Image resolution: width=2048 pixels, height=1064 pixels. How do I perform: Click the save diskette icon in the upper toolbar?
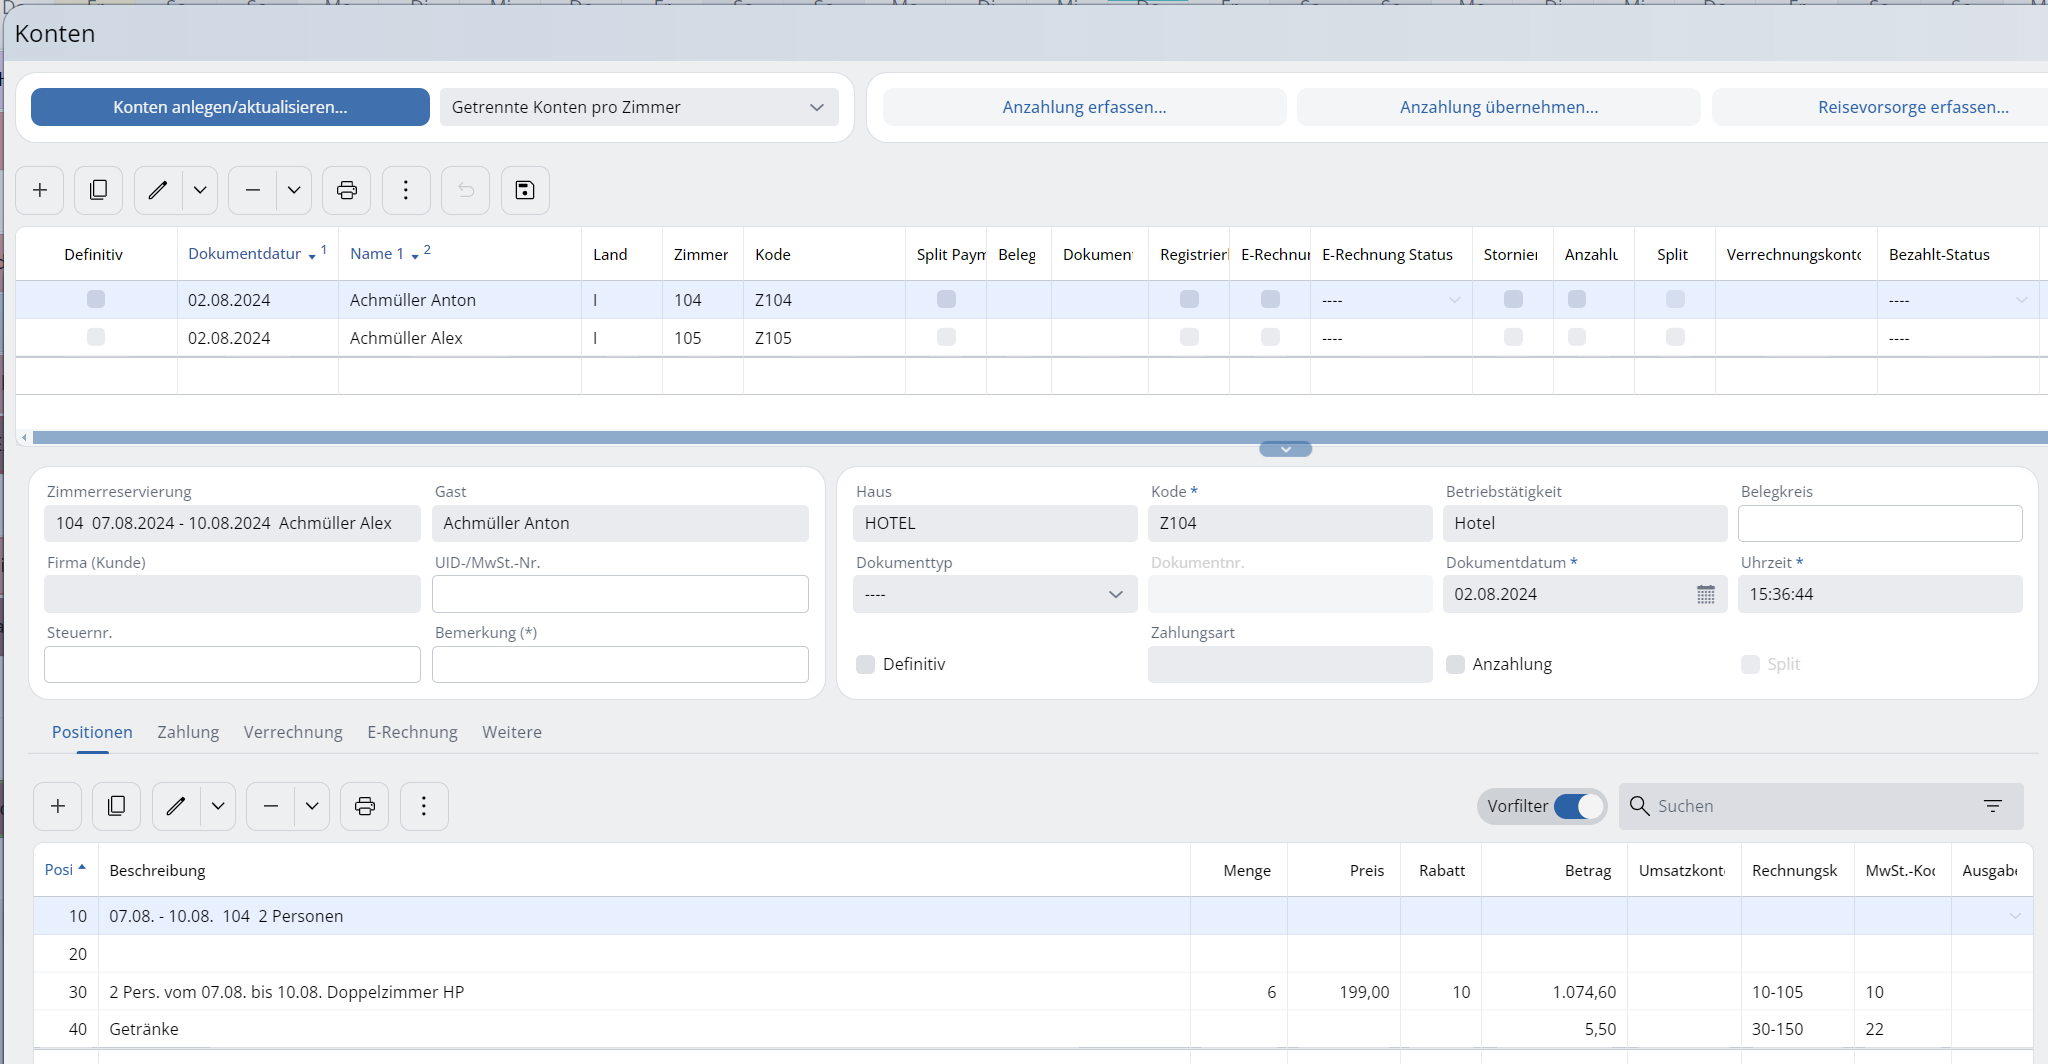coord(525,190)
